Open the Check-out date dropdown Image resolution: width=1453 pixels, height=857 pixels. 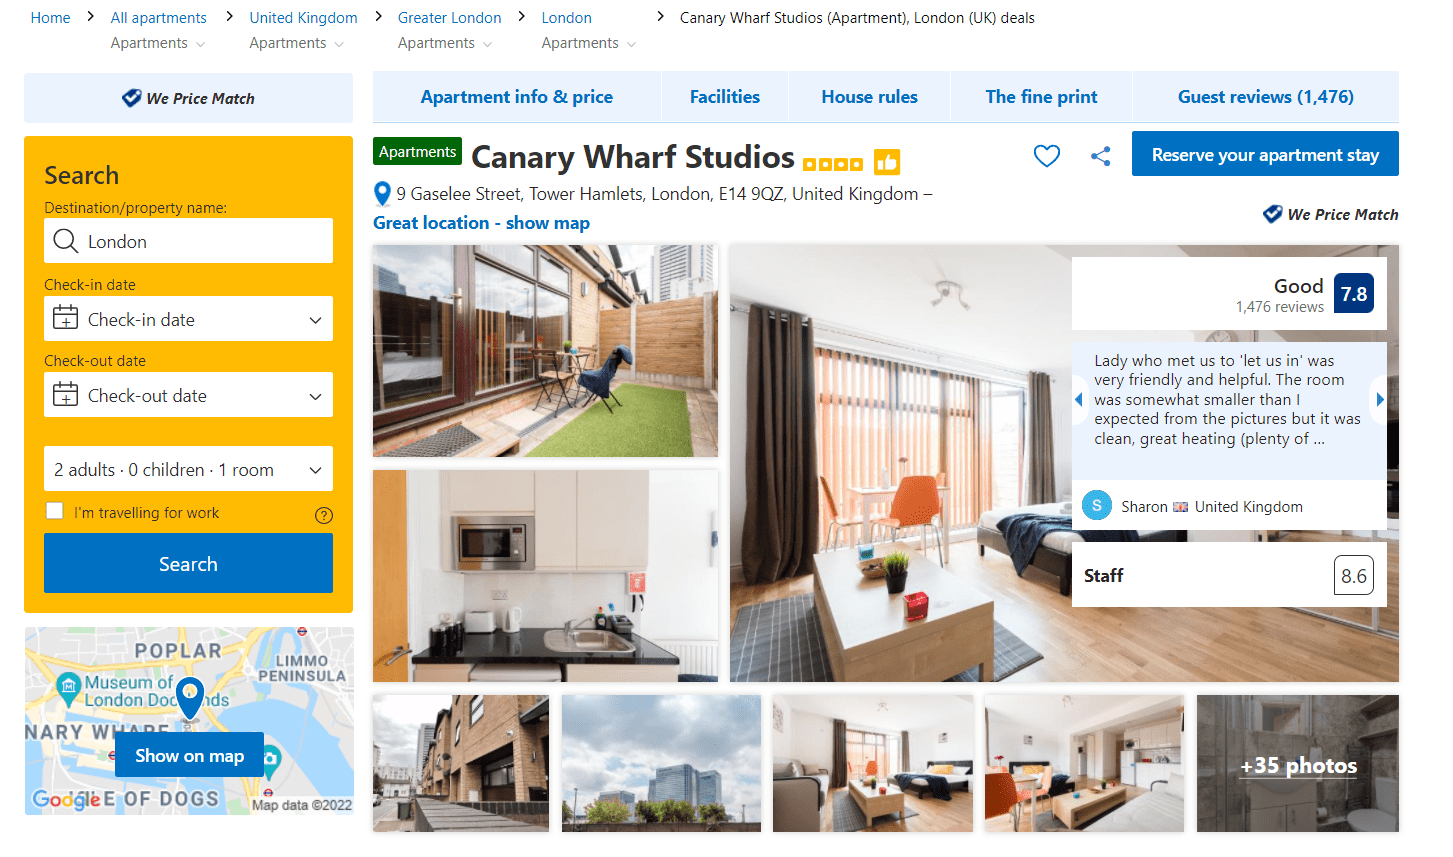pos(188,396)
